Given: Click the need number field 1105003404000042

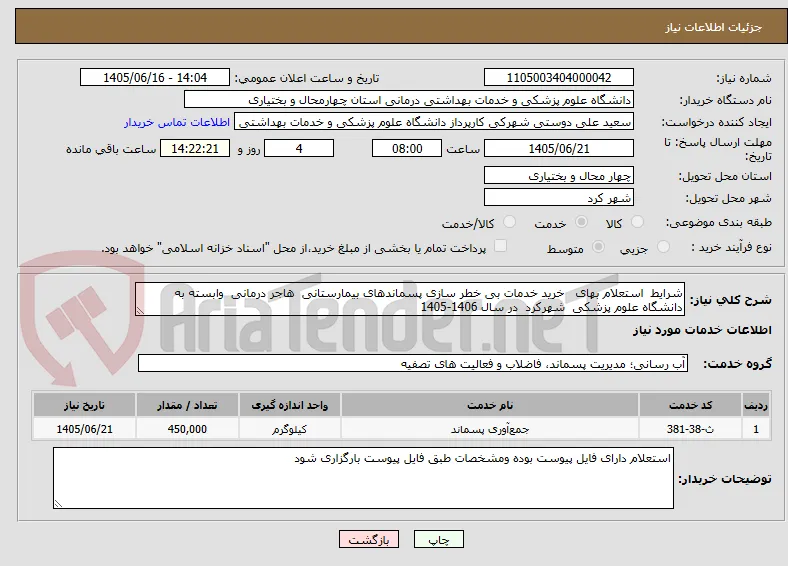Looking at the screenshot, I should point(559,77).
